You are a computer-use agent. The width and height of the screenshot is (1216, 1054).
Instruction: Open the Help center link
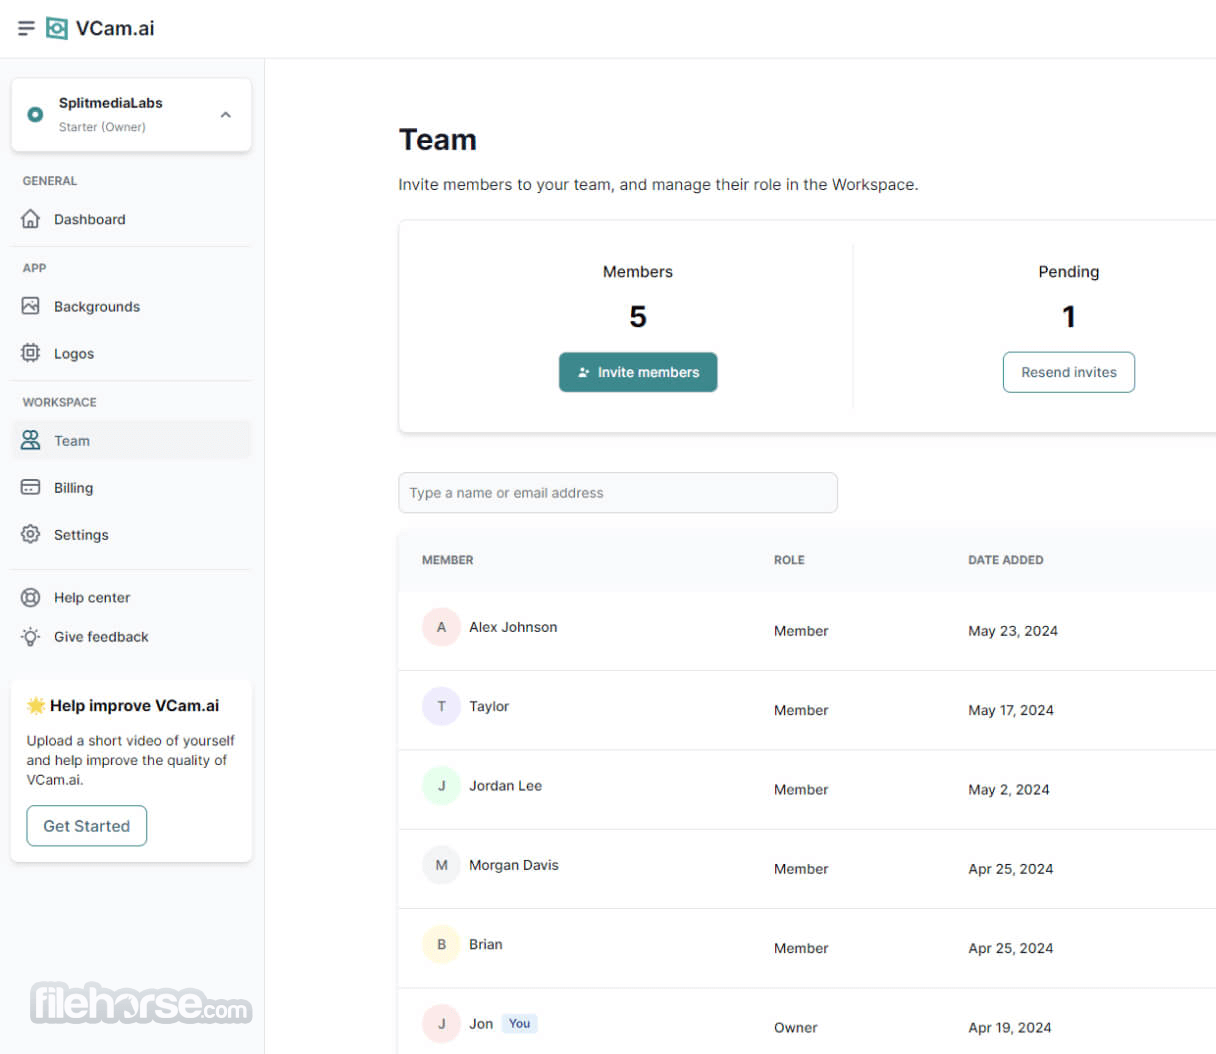point(131,597)
